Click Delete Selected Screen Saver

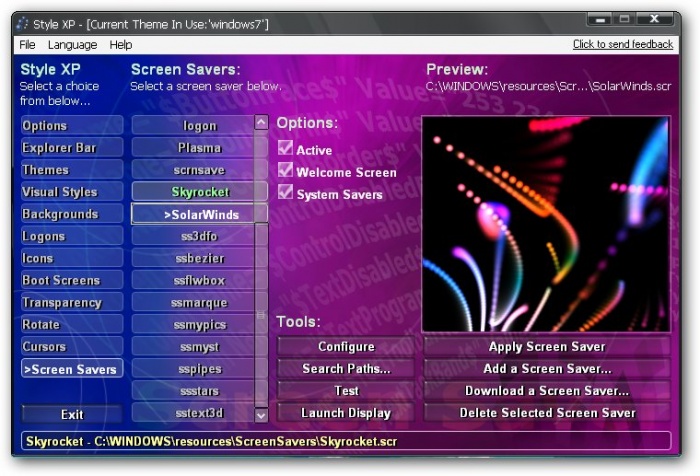pyautogui.click(x=547, y=413)
